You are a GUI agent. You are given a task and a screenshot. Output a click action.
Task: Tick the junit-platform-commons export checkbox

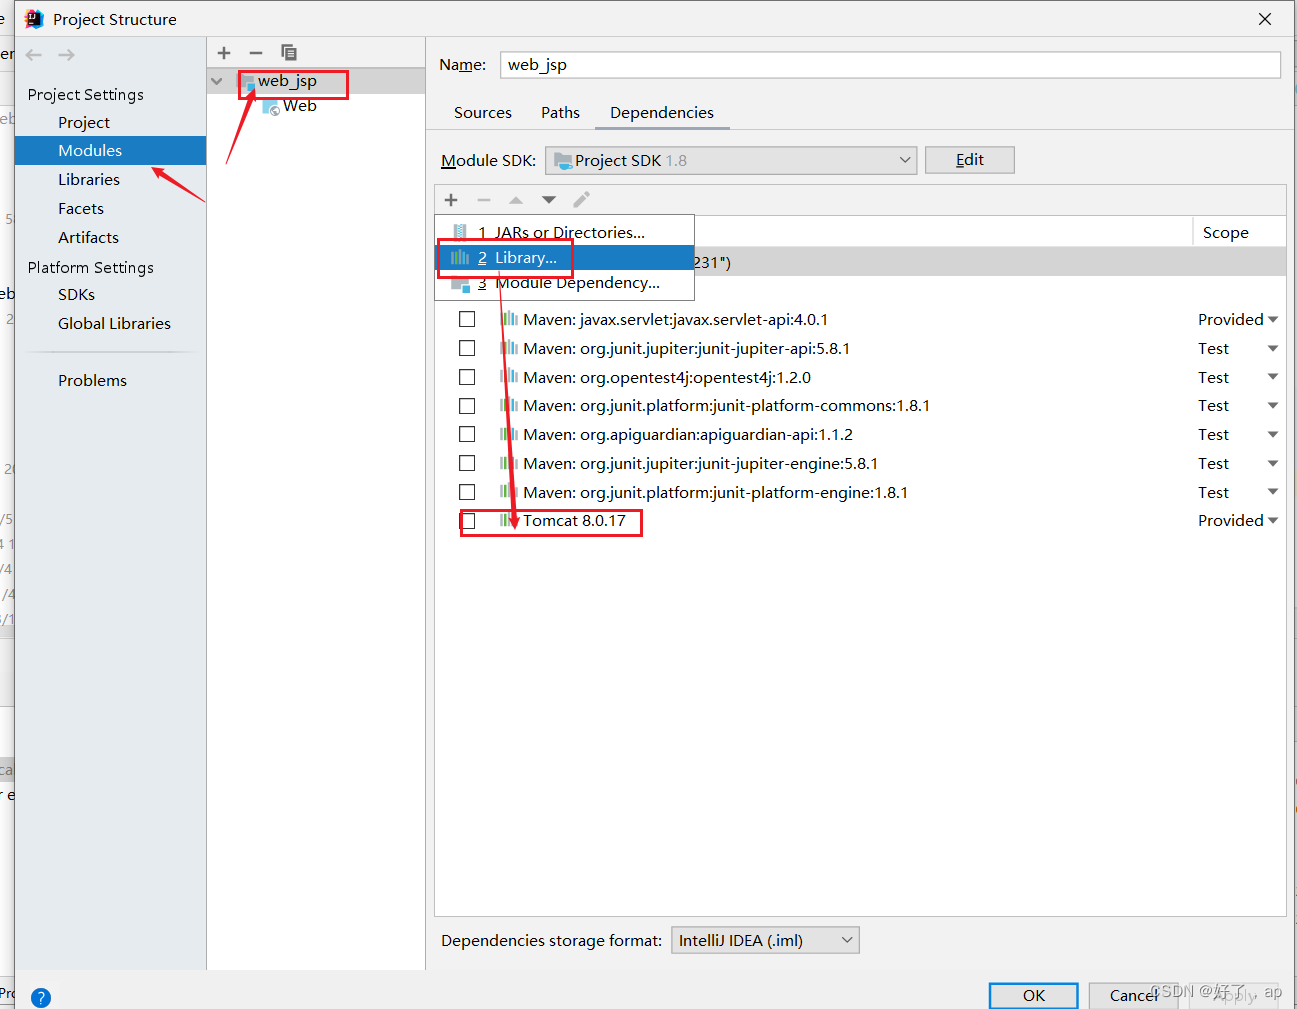[467, 406]
